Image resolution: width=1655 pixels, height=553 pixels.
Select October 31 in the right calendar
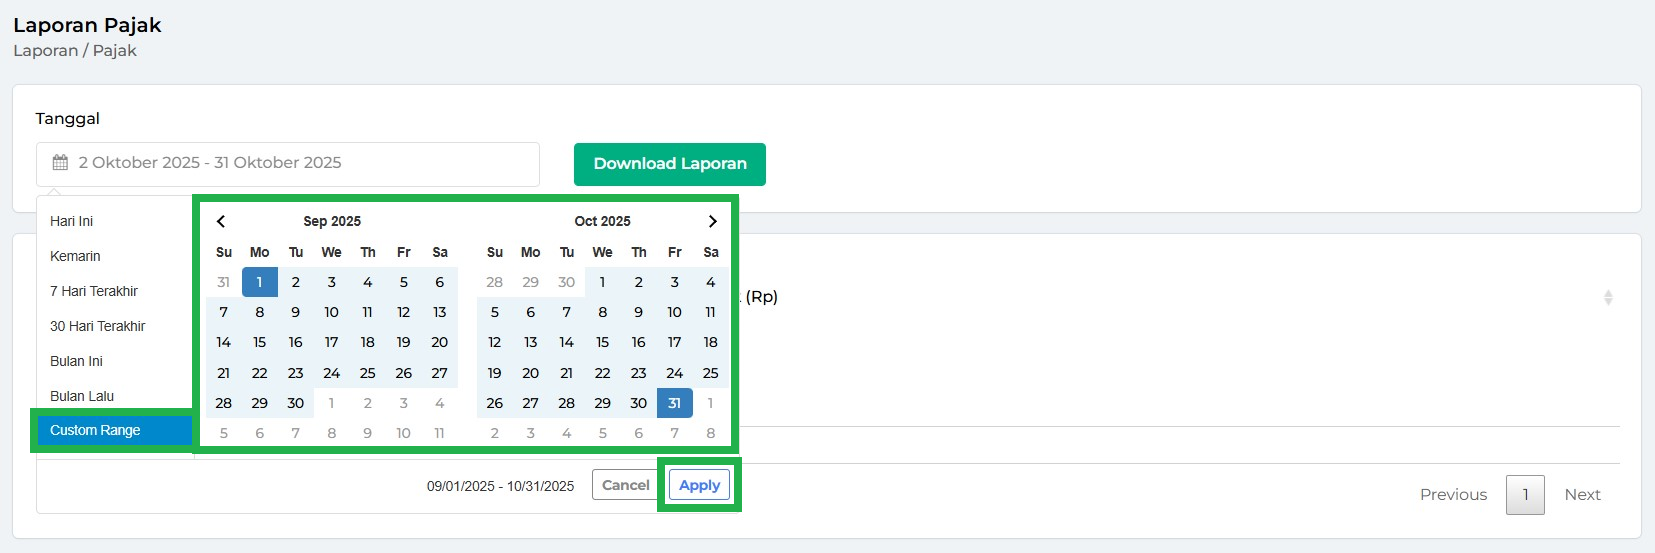pyautogui.click(x=675, y=403)
